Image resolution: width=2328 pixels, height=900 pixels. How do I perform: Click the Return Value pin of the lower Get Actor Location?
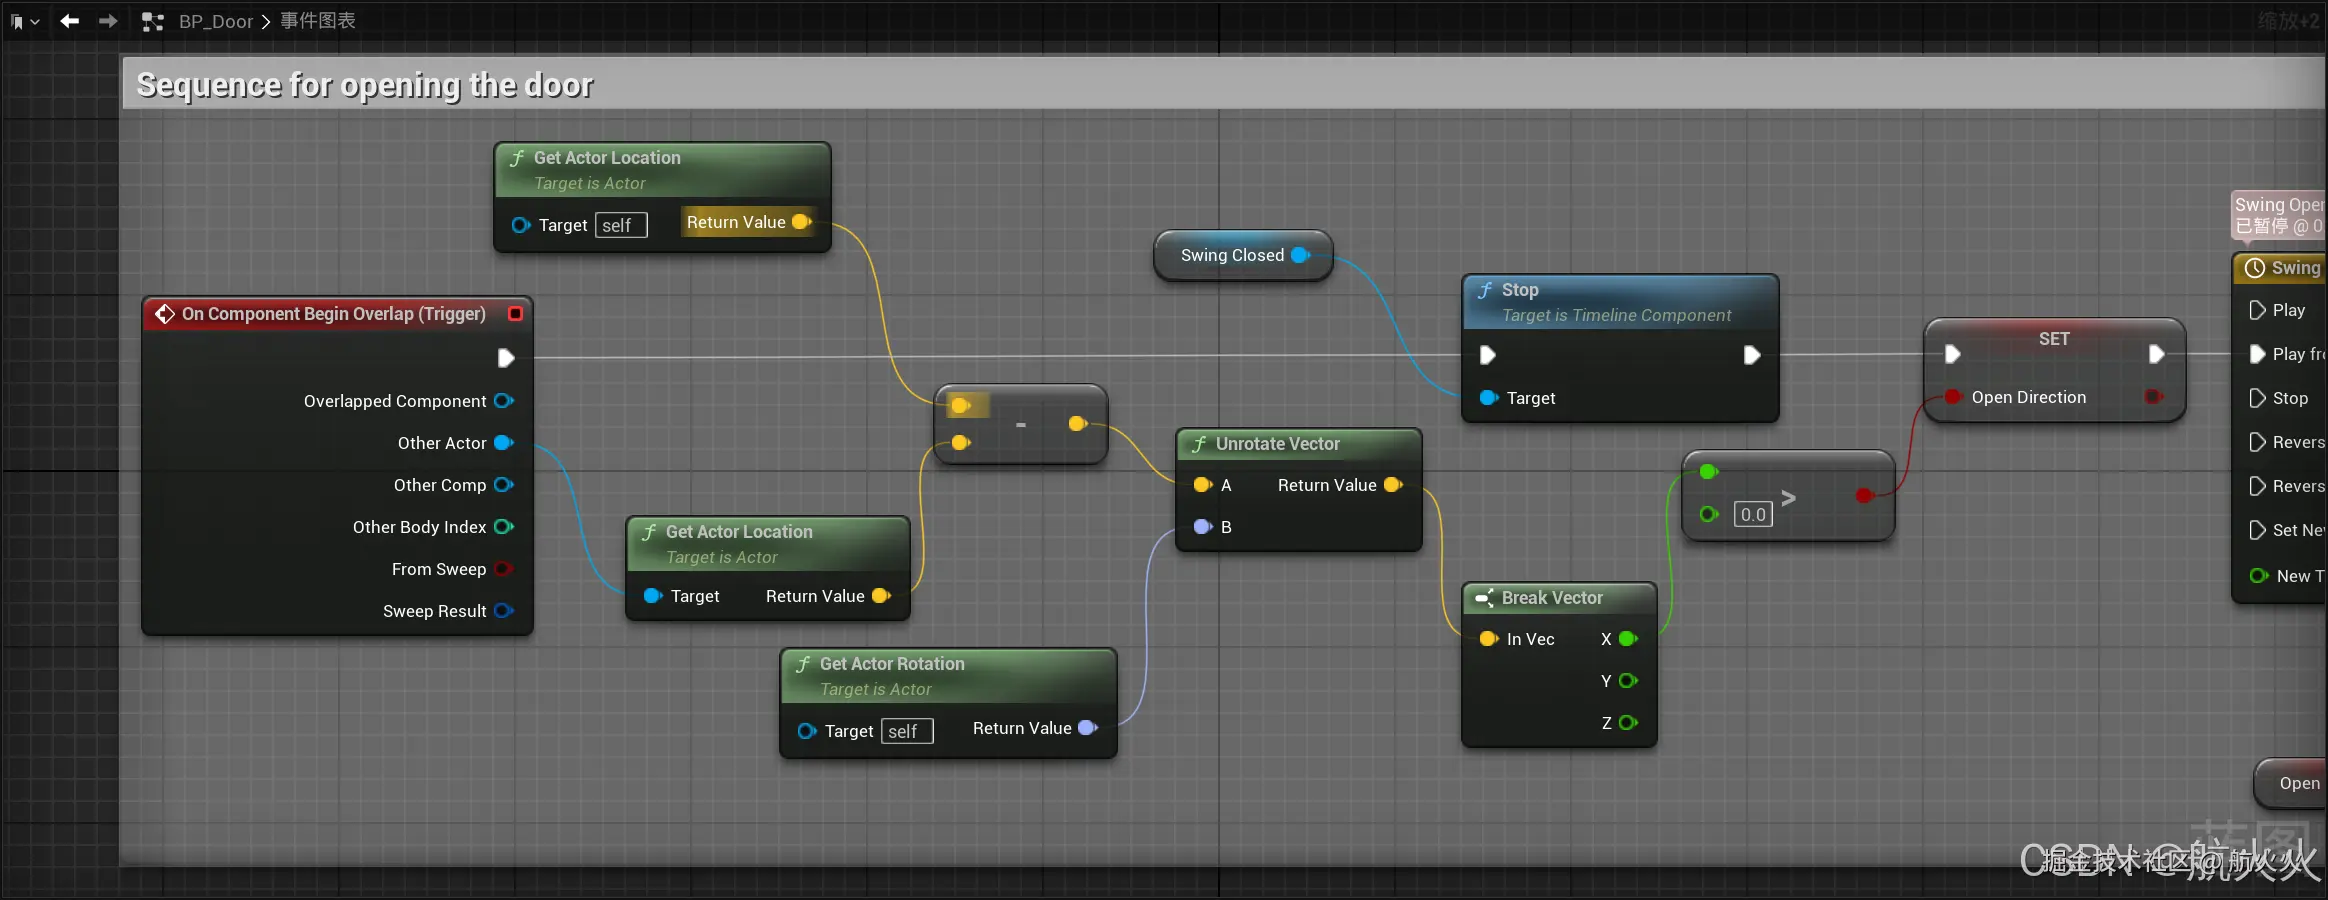(x=881, y=596)
